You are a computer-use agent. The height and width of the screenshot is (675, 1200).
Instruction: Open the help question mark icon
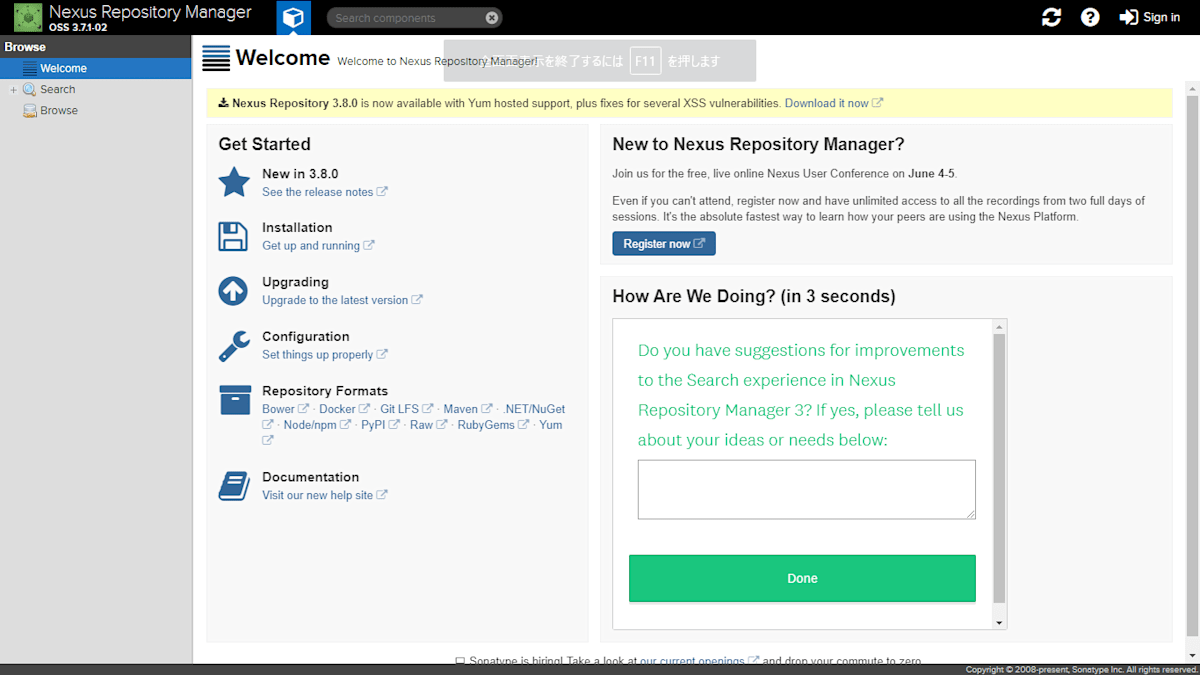tap(1090, 16)
